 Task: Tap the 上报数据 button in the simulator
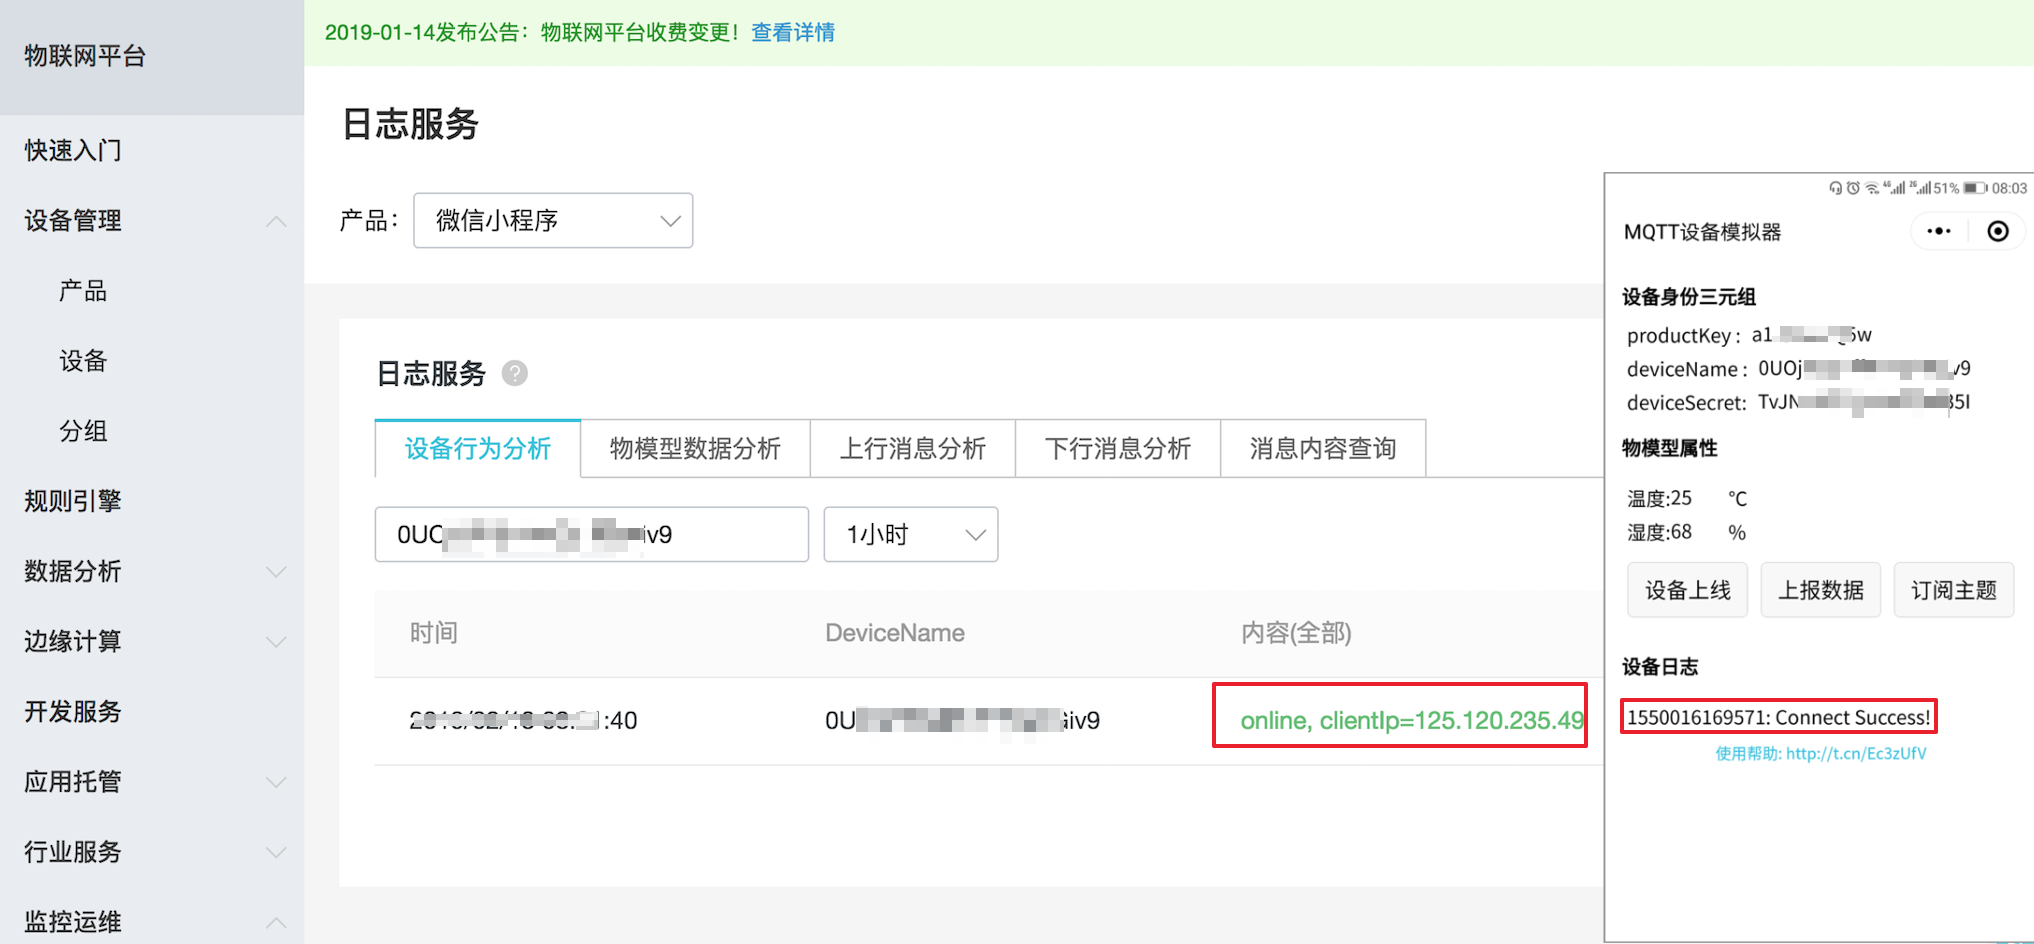(1821, 590)
